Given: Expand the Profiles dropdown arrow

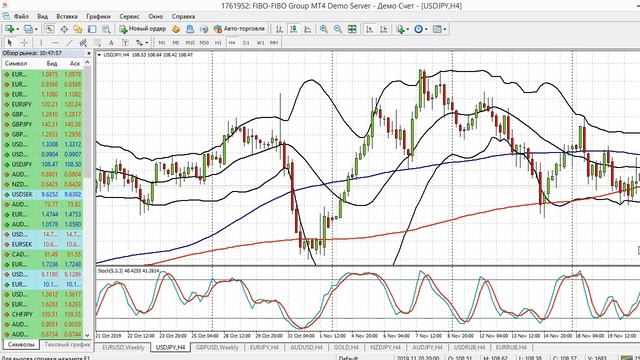Looking at the screenshot, I should tap(36, 29).
